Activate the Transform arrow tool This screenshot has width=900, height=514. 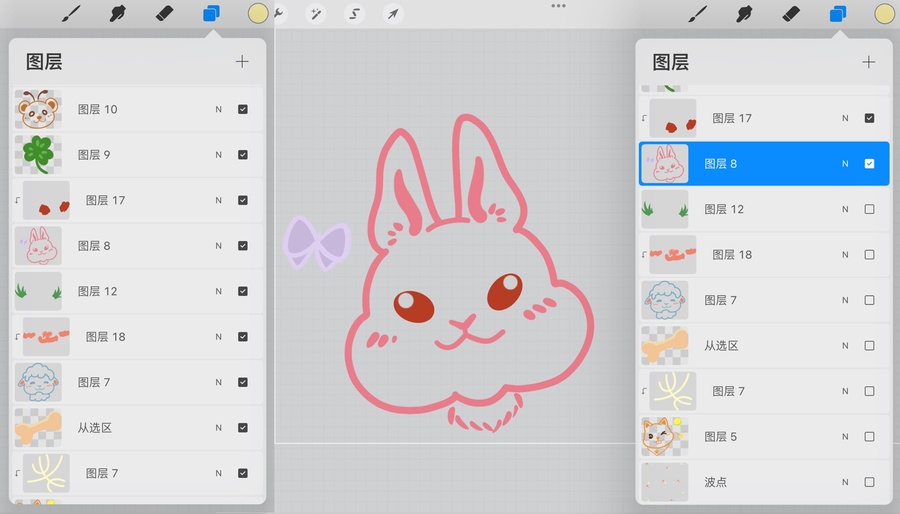coord(393,14)
